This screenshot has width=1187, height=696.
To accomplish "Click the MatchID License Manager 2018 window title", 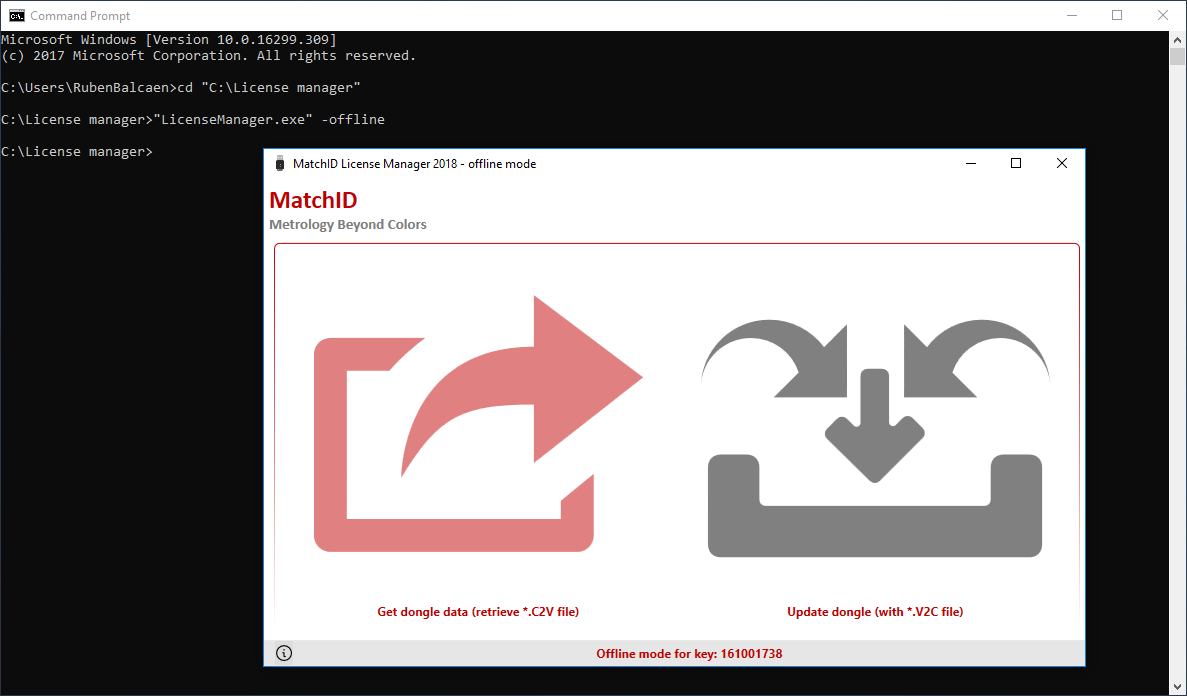I will [x=414, y=164].
